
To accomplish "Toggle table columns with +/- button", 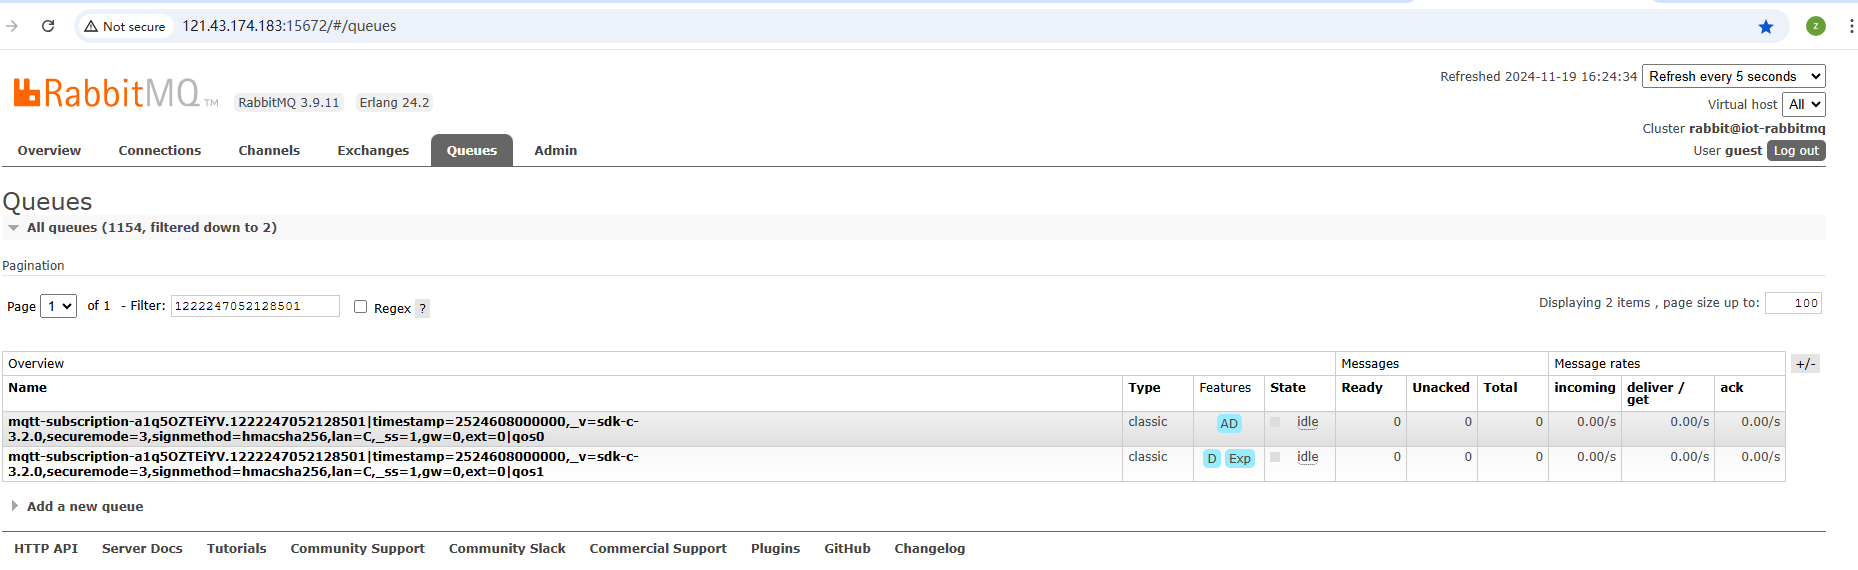I will point(1805,364).
